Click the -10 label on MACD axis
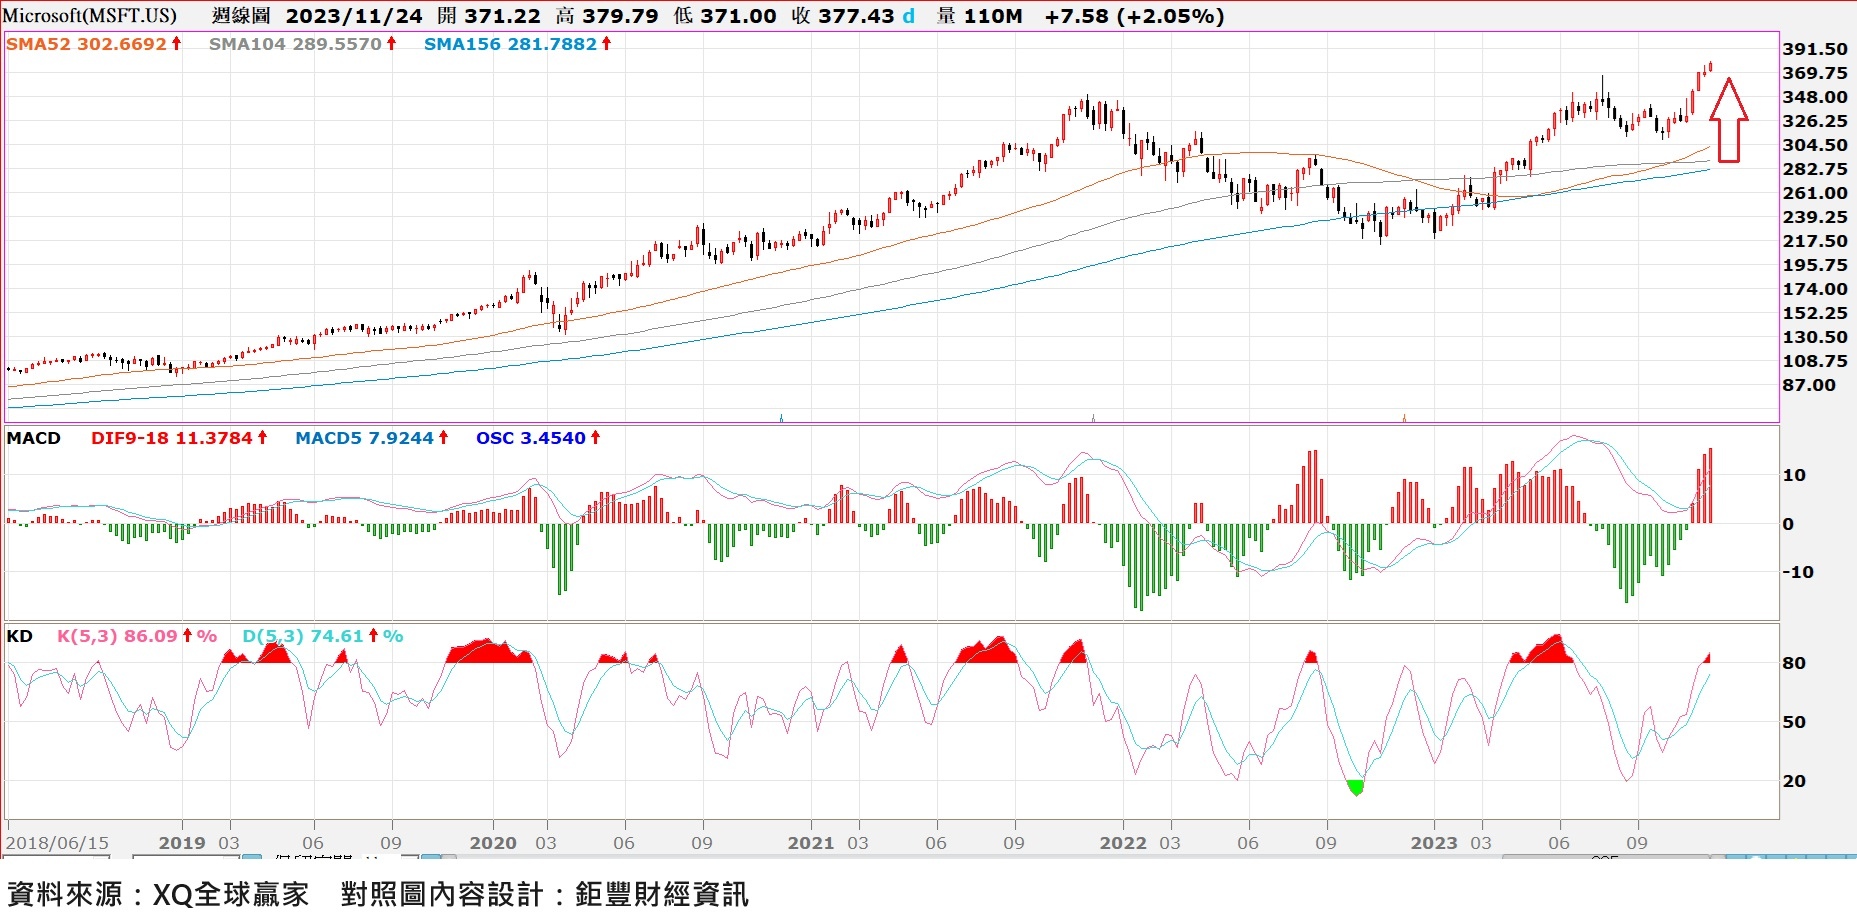The width and height of the screenshot is (1857, 920). click(x=1798, y=572)
